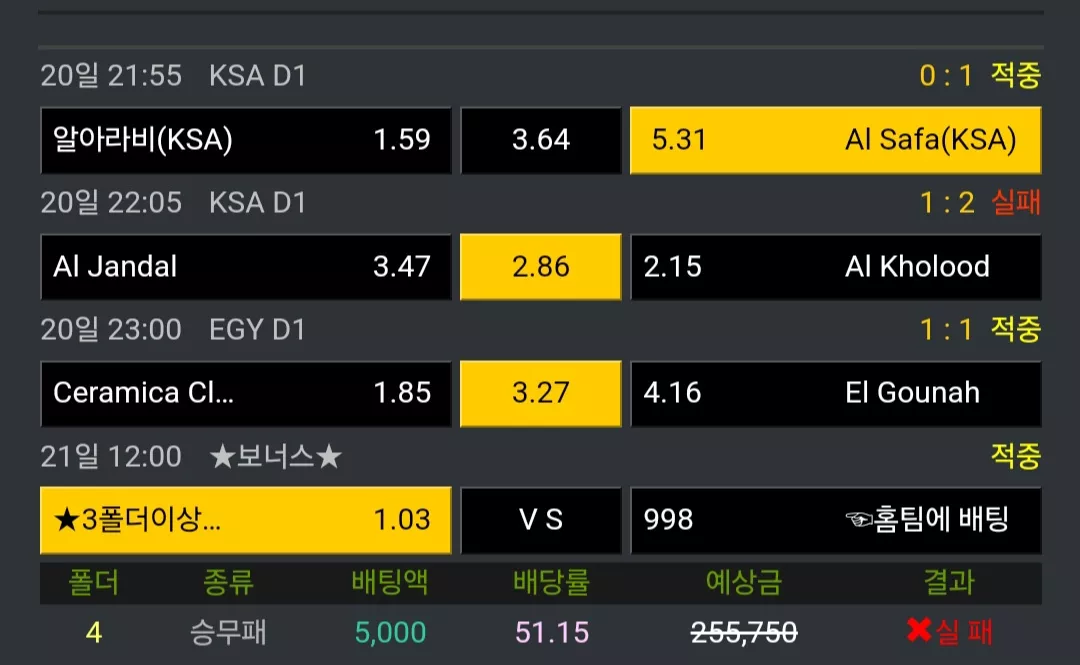Click the 0 : 1 적중 result label
The height and width of the screenshot is (665, 1080).
[x=979, y=75]
